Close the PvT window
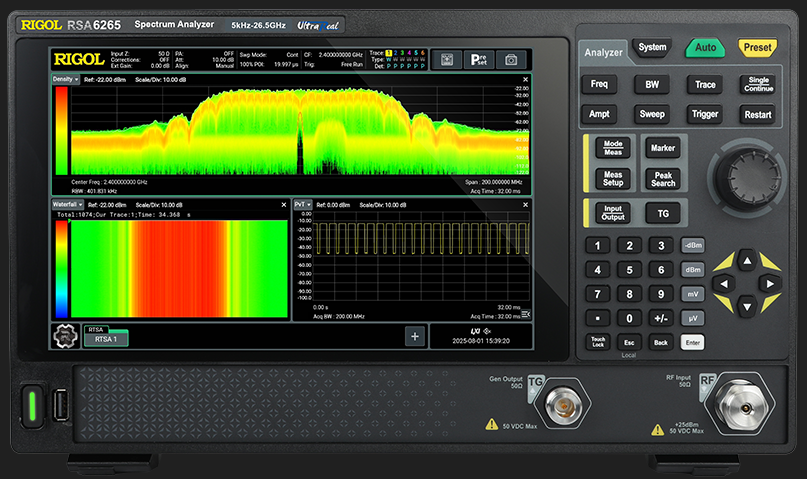 click(525, 205)
